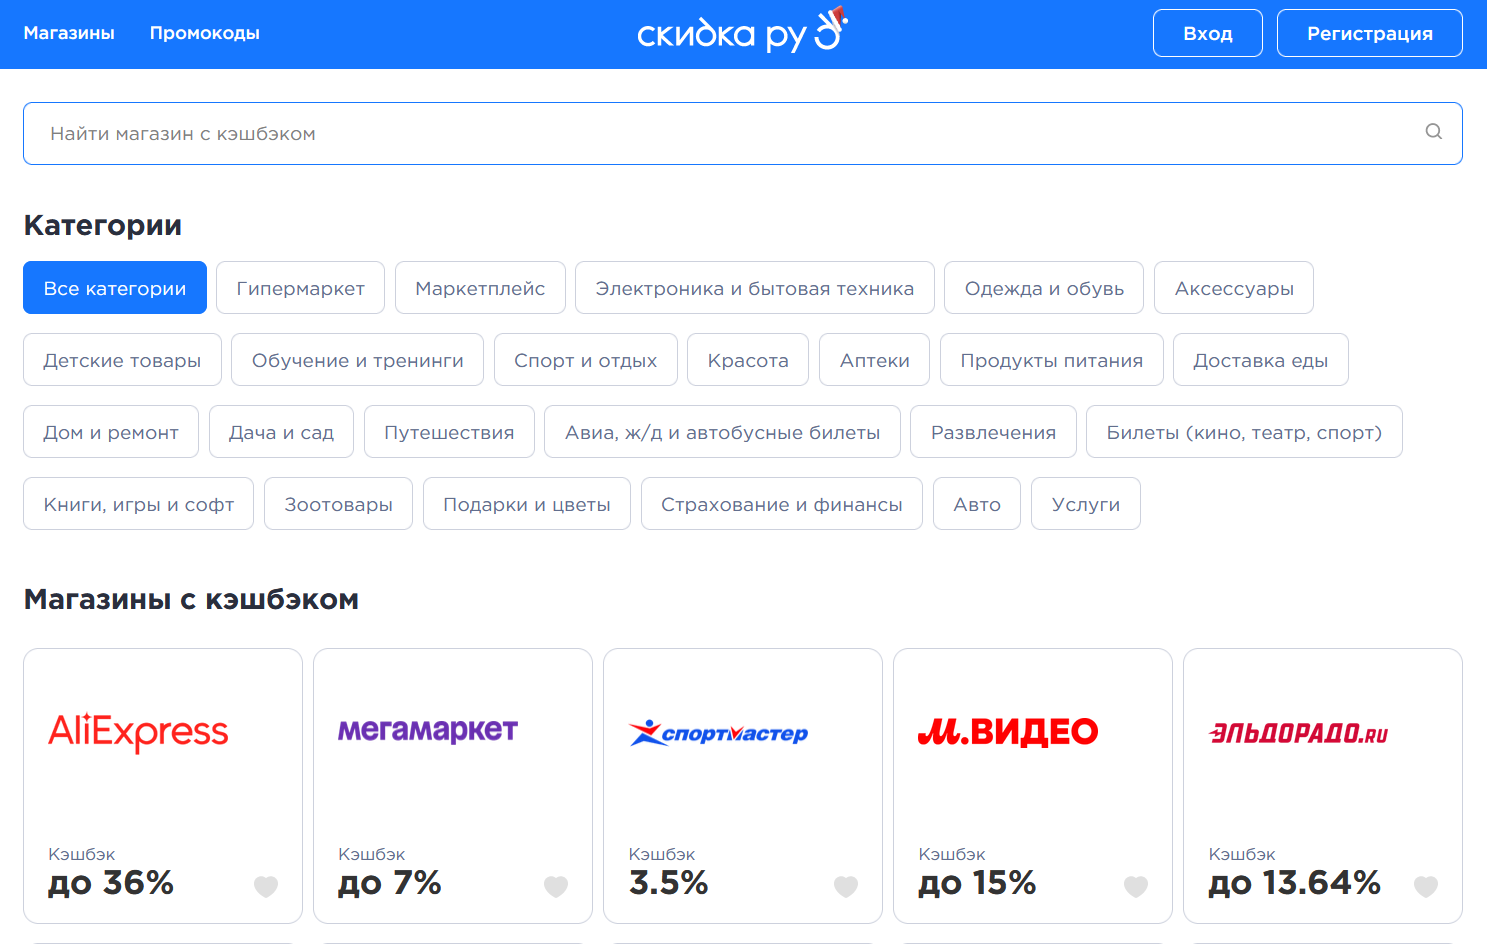Show the Развлечения category
Image resolution: width=1487 pixels, height=944 pixels.
[x=994, y=432]
